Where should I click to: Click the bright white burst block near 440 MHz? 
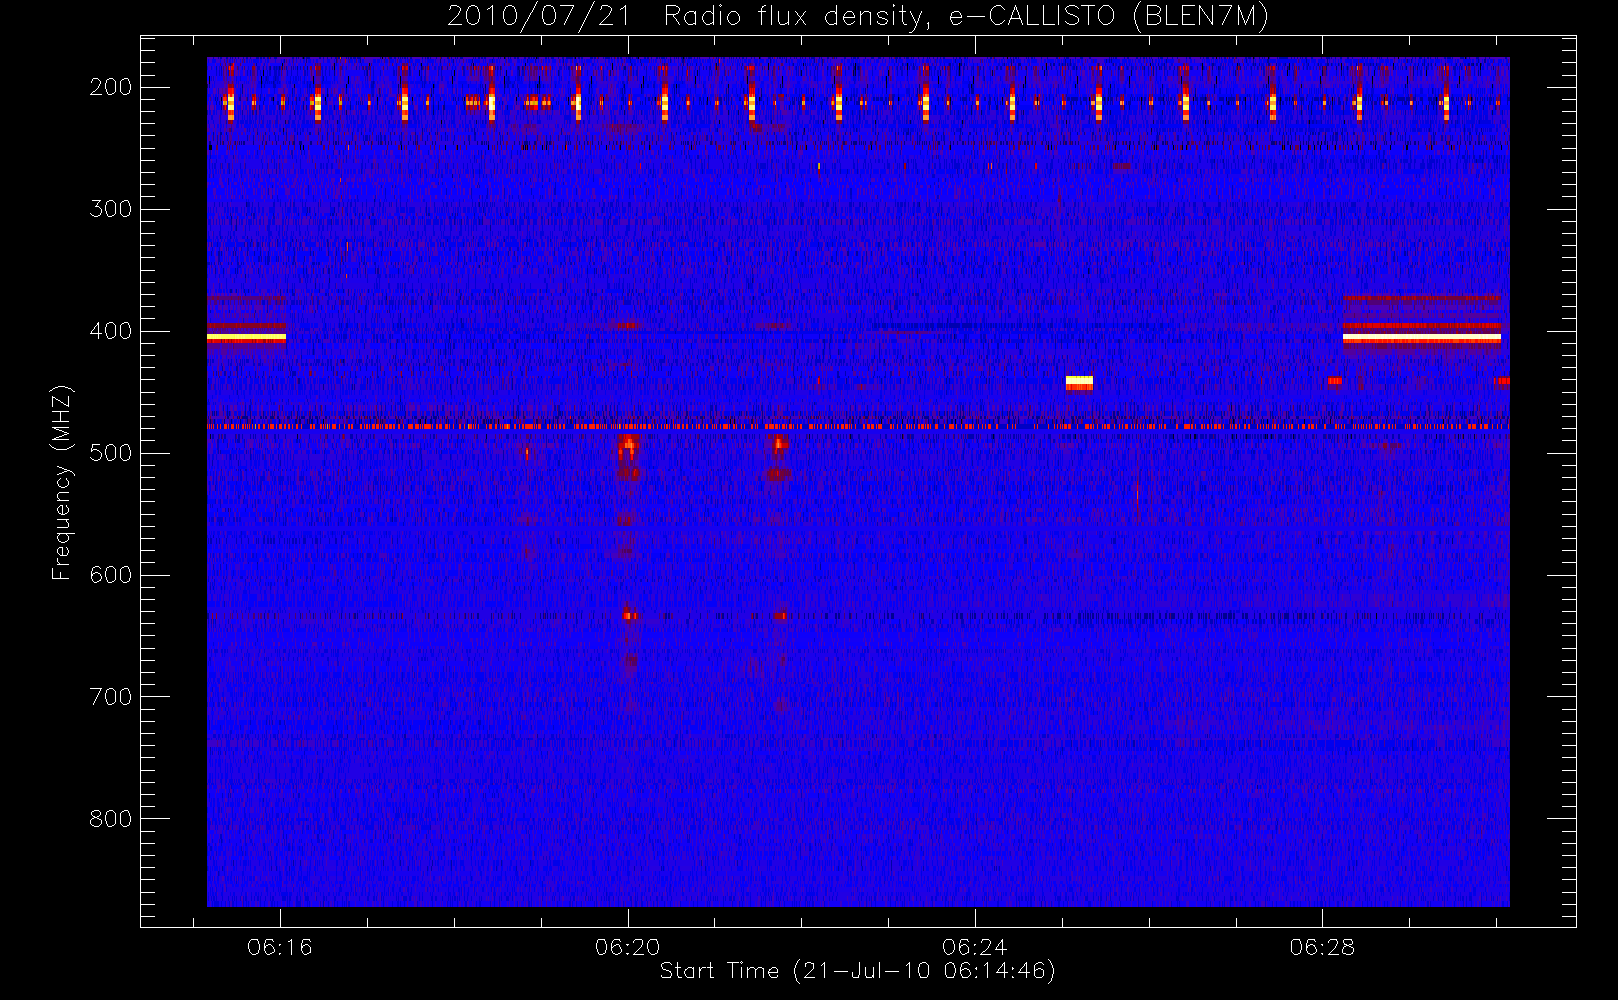coord(1079,382)
